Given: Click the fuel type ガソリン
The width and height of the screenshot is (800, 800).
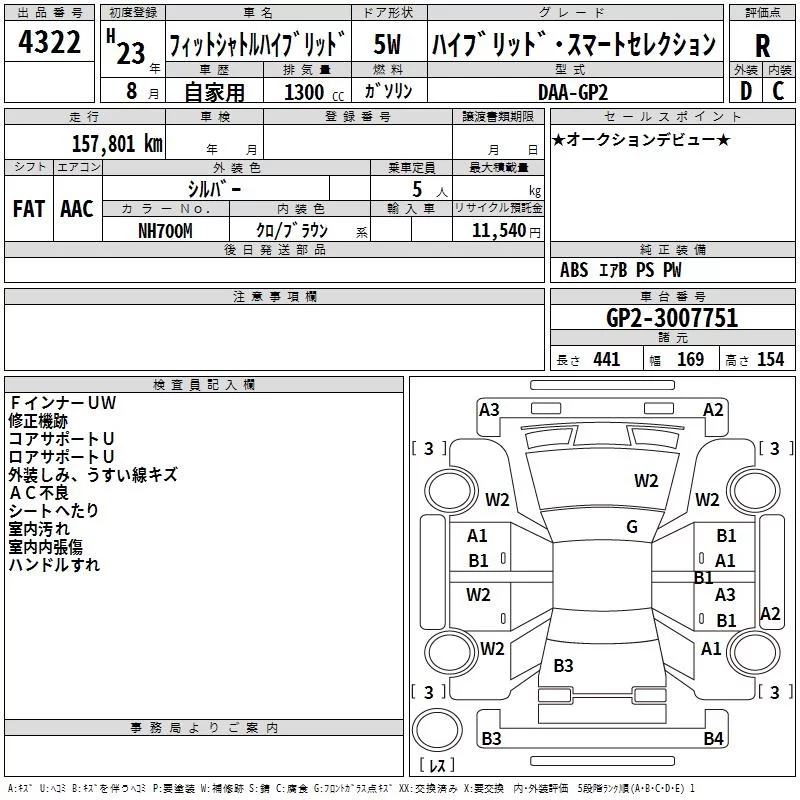Looking at the screenshot, I should pos(388,91).
